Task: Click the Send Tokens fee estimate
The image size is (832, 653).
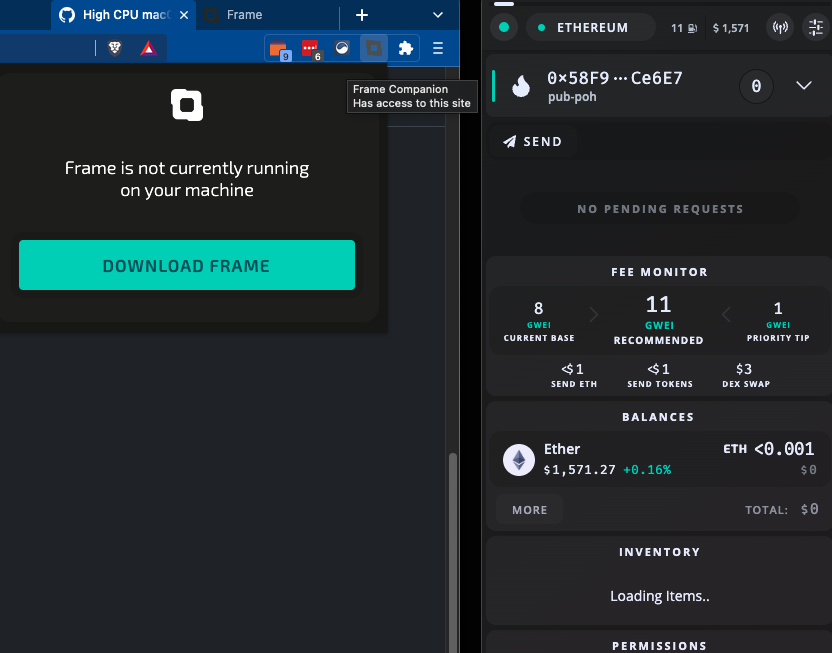Action: pos(660,375)
